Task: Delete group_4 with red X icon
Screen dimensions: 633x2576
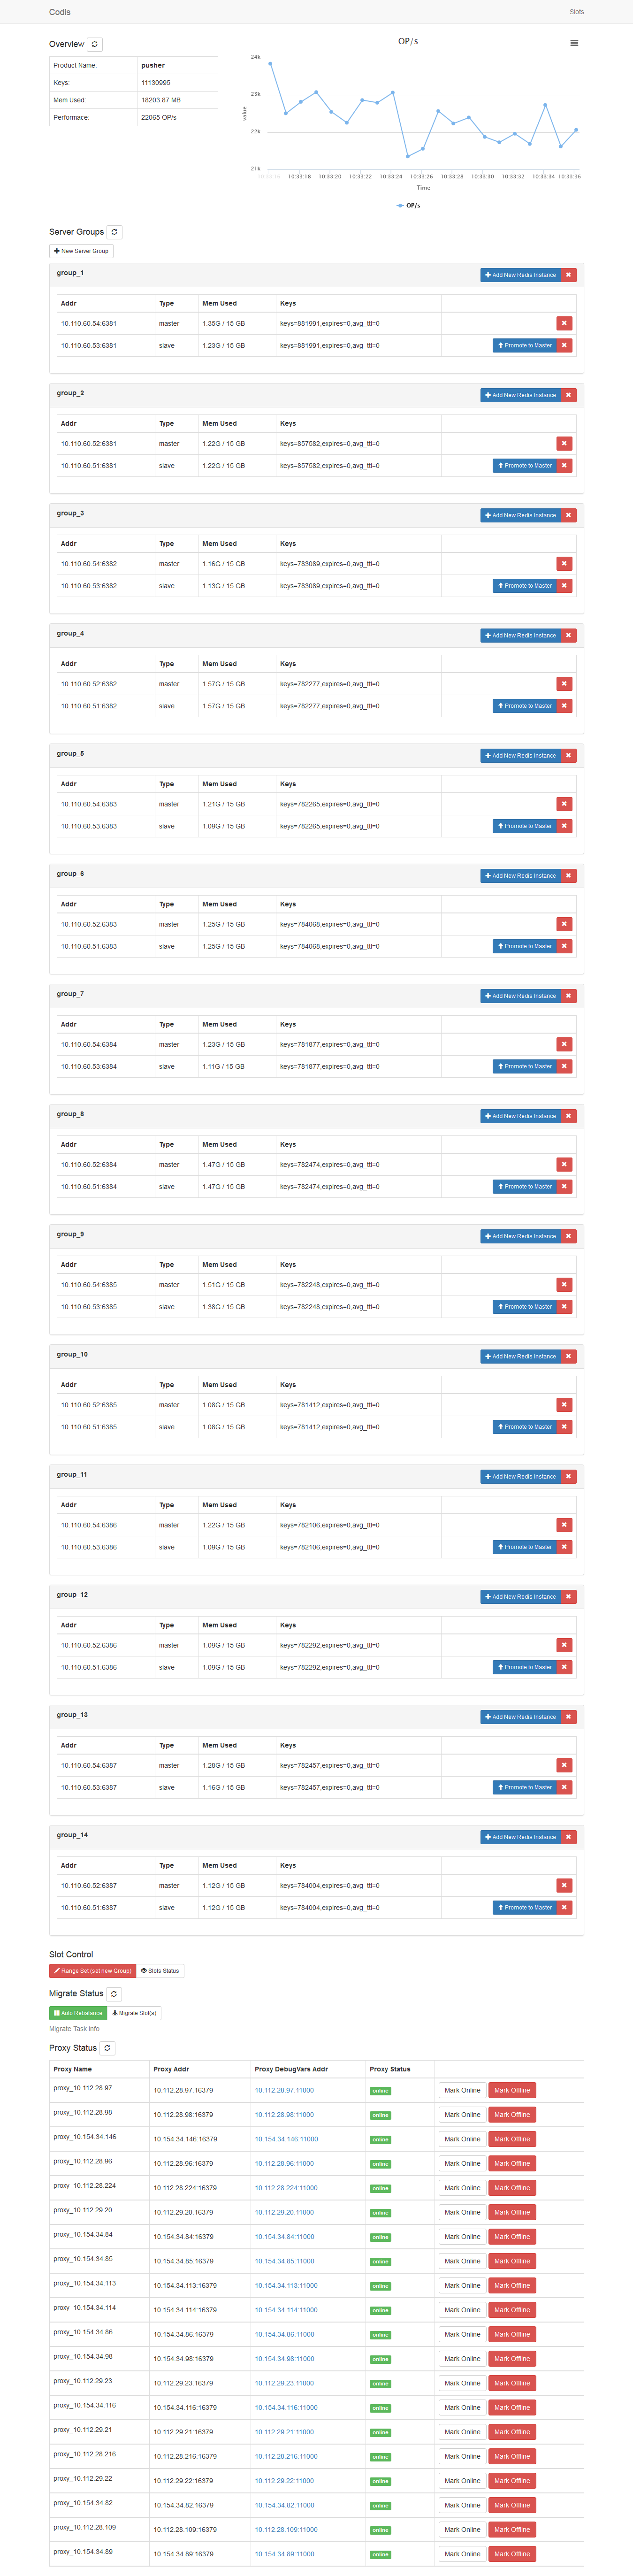Action: tap(568, 635)
